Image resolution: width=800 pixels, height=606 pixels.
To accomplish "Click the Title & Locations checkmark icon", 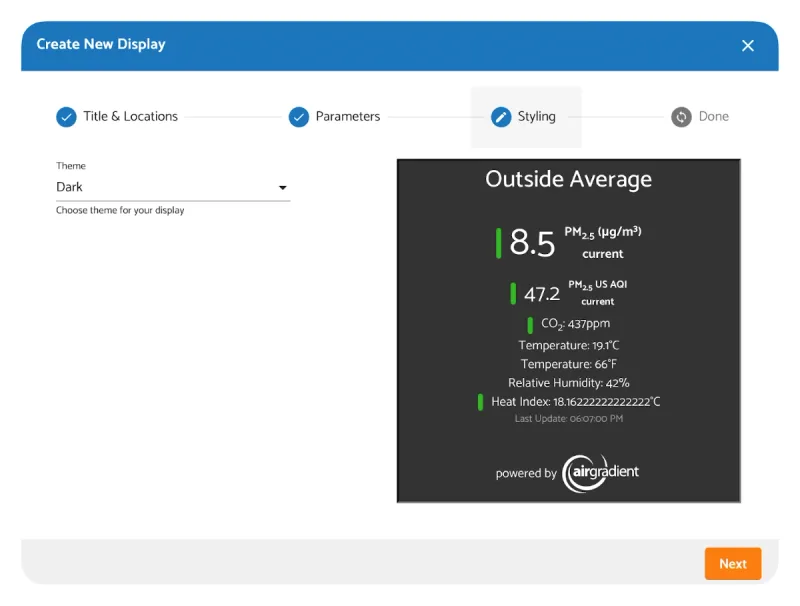I will (x=66, y=117).
